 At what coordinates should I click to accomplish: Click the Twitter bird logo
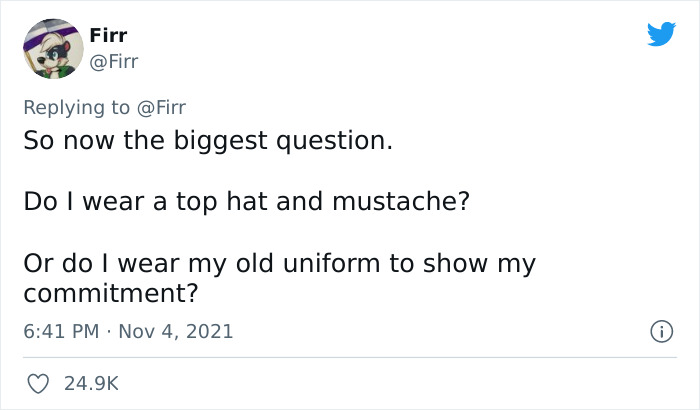pyautogui.click(x=661, y=34)
